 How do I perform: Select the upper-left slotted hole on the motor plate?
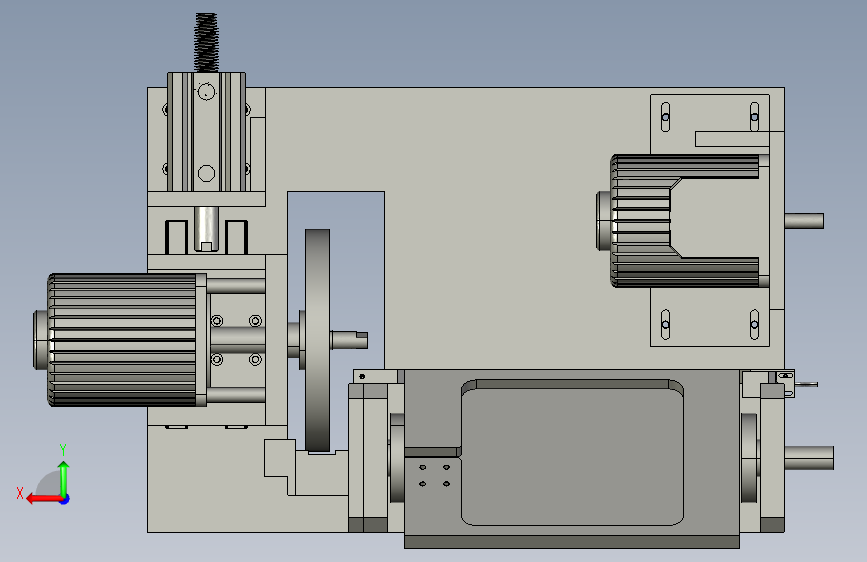tap(665, 117)
